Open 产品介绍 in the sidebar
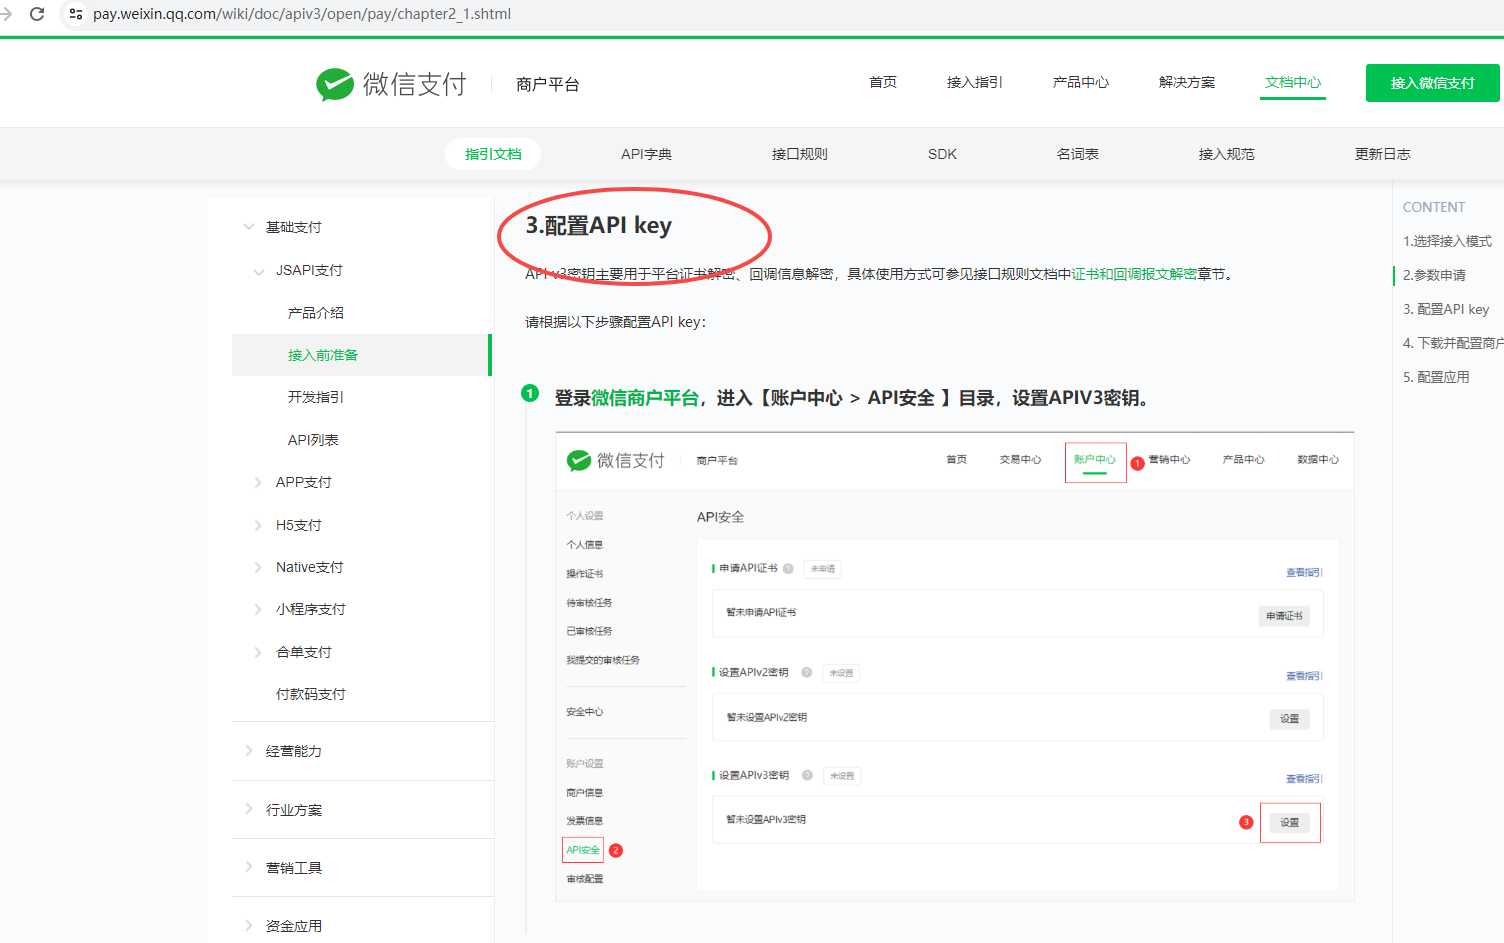The height and width of the screenshot is (943, 1504). coord(316,313)
